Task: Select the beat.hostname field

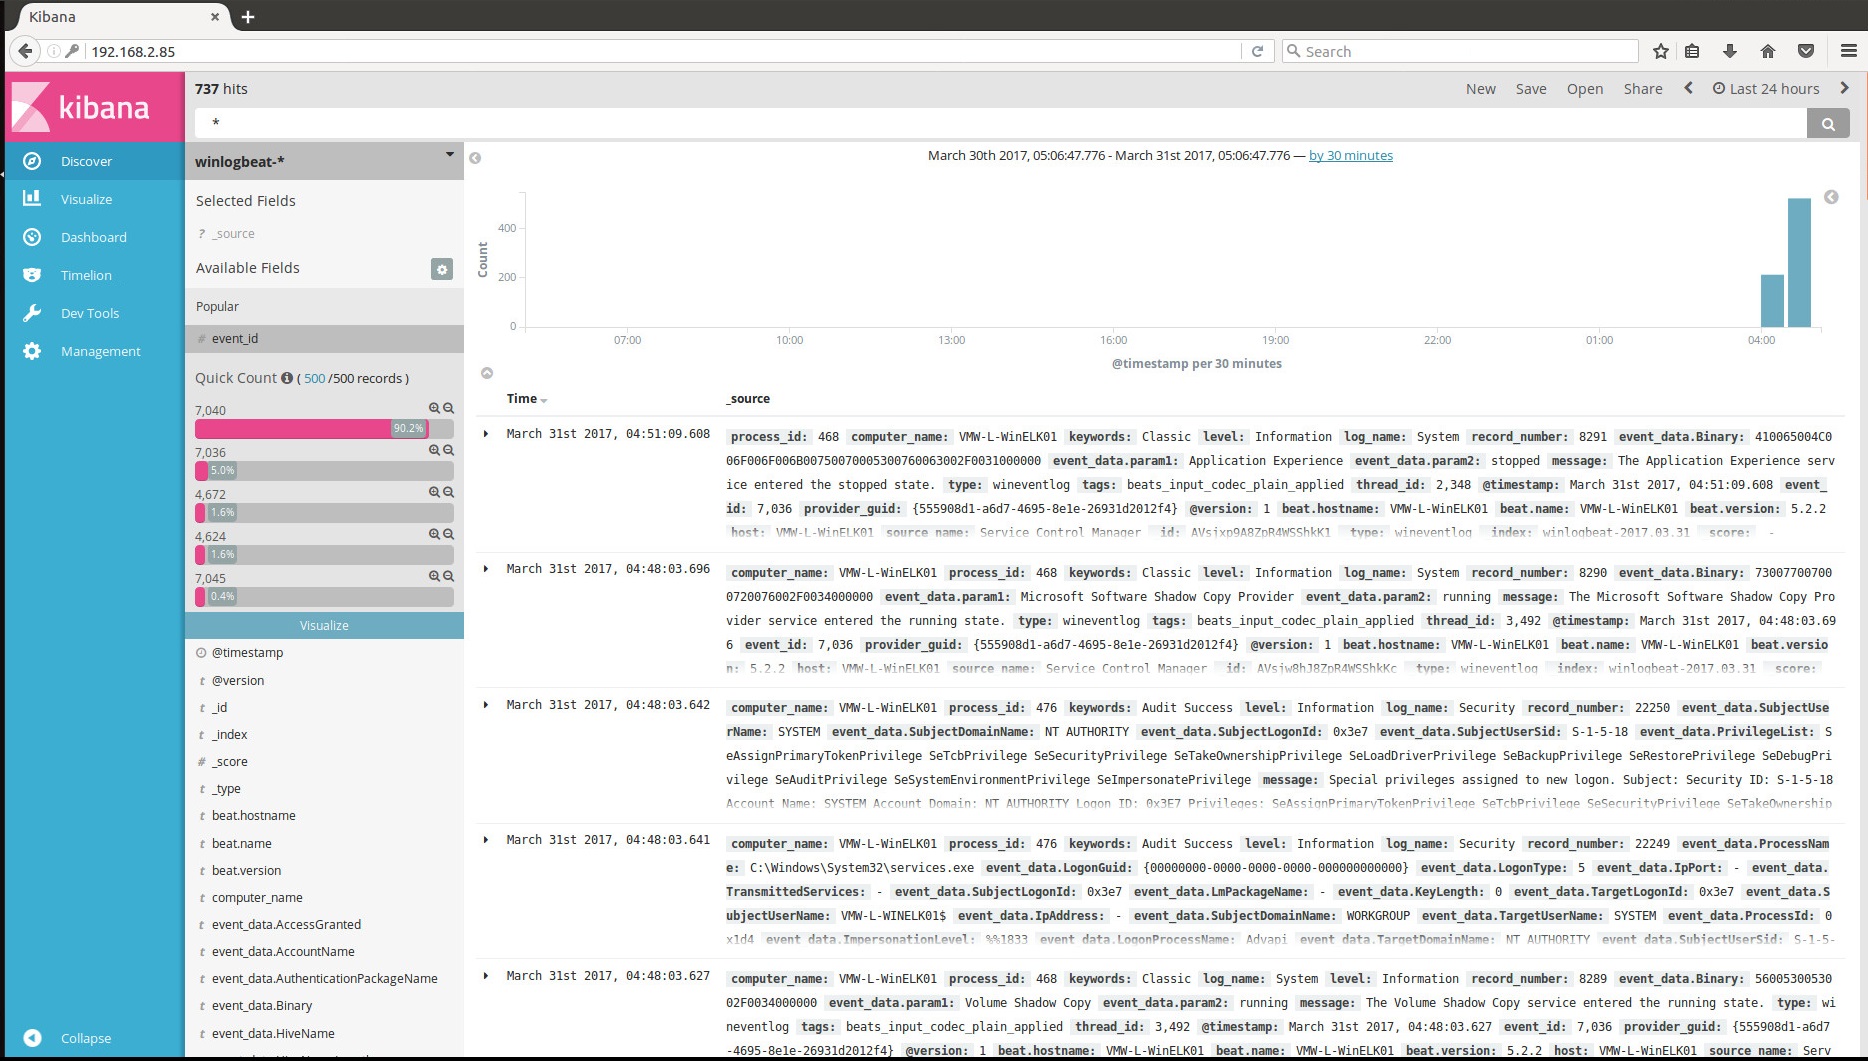Action: click(x=253, y=815)
